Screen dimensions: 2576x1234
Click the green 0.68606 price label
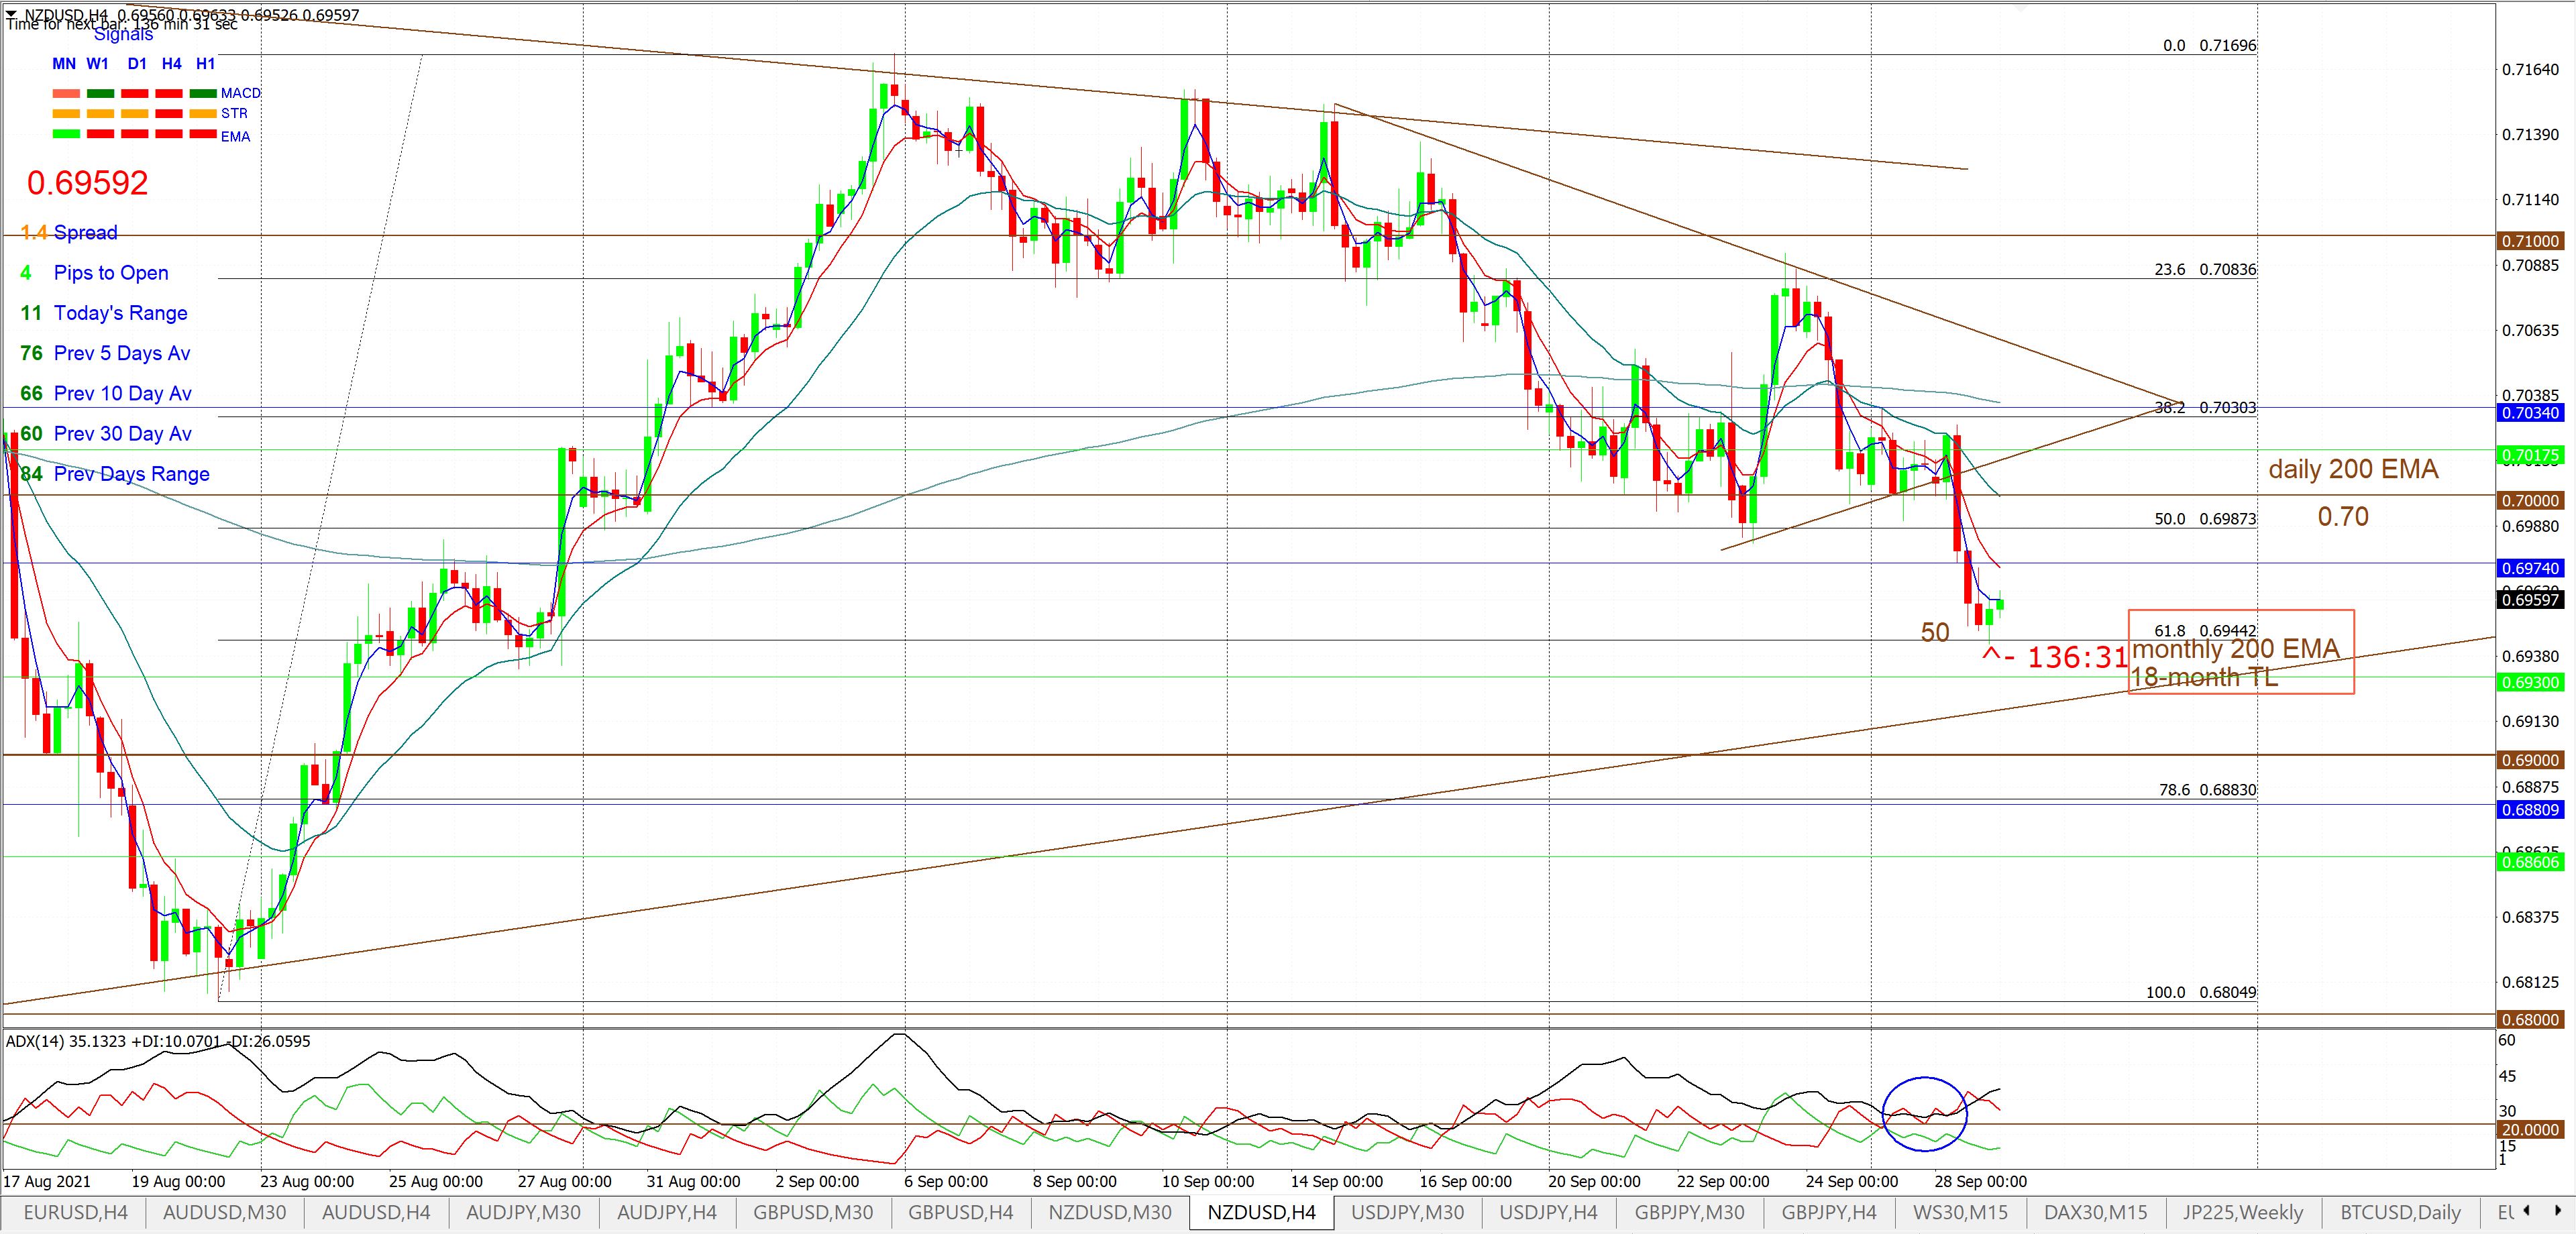[x=2530, y=862]
